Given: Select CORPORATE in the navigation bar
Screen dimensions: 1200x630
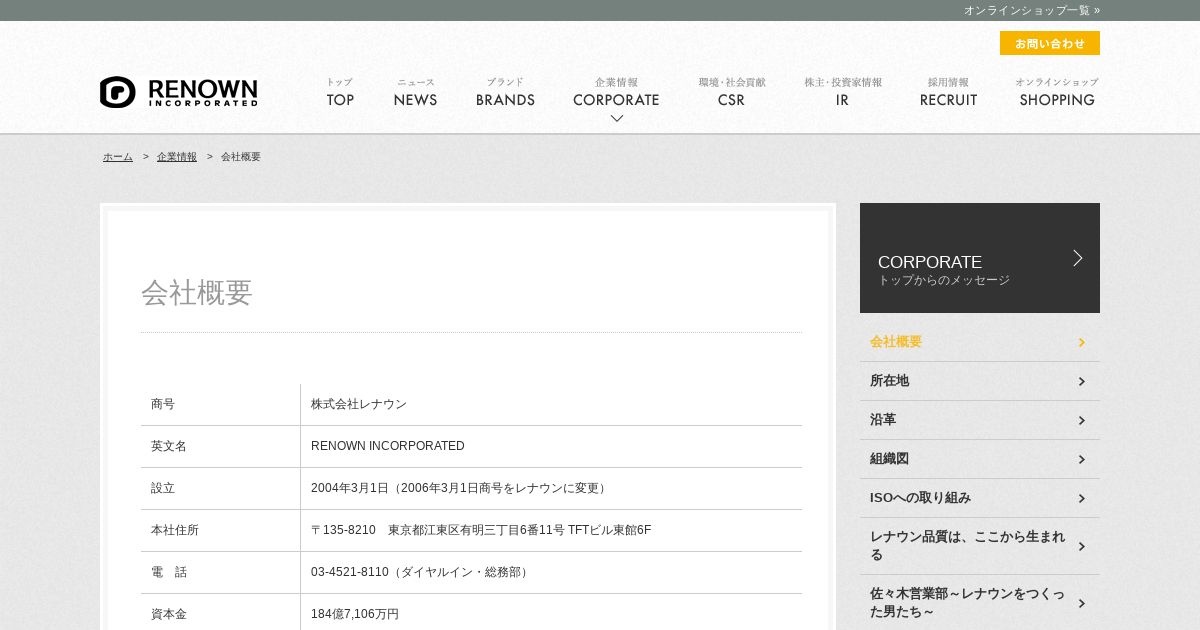Looking at the screenshot, I should [616, 93].
